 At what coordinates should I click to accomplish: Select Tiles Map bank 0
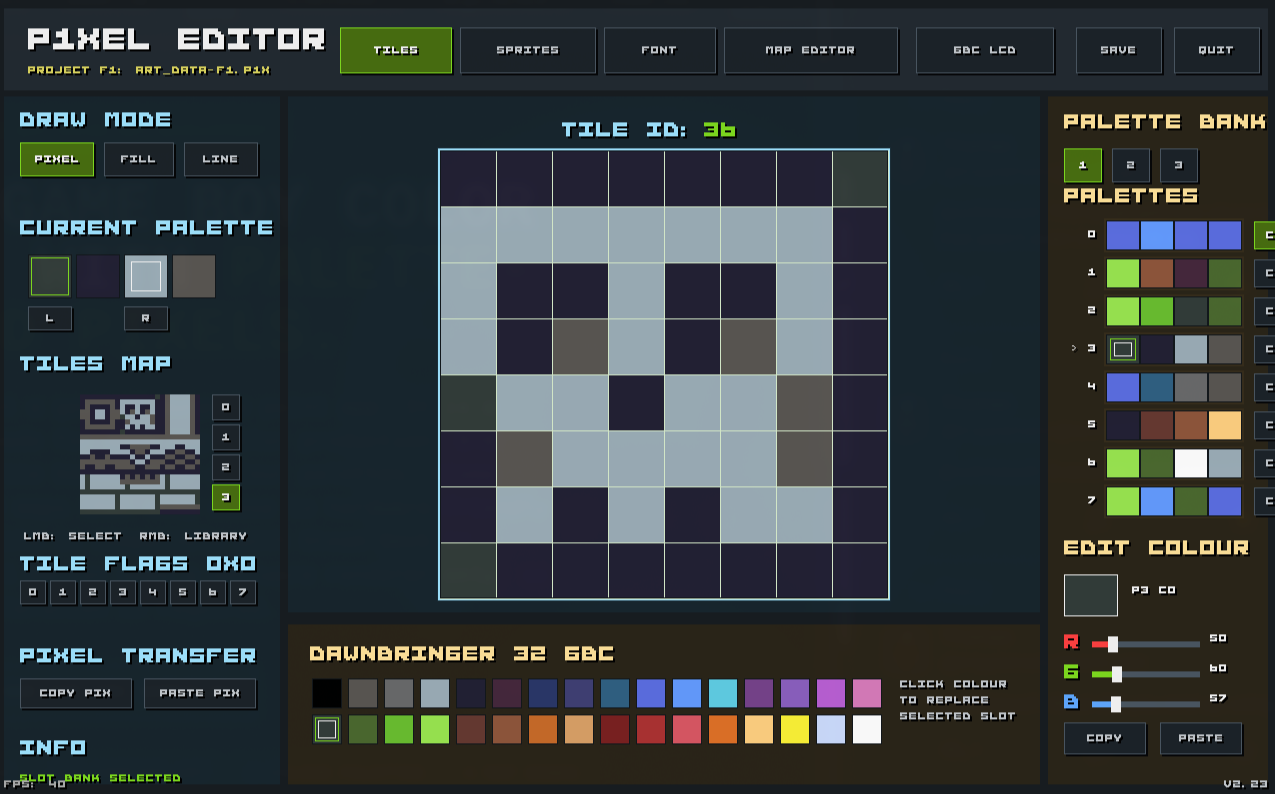226,408
